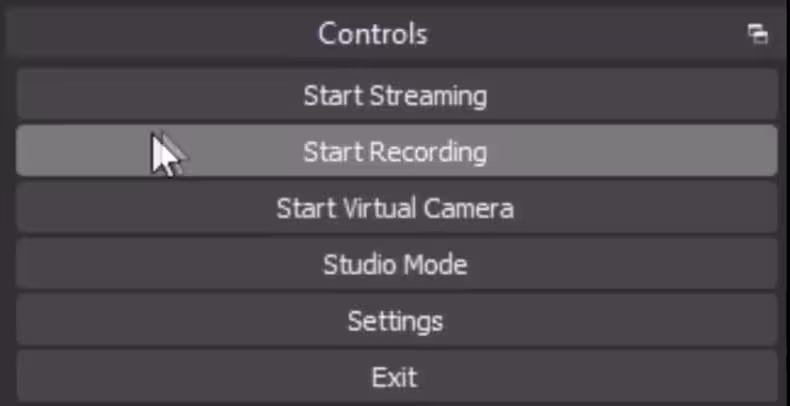Open Settings

point(396,321)
